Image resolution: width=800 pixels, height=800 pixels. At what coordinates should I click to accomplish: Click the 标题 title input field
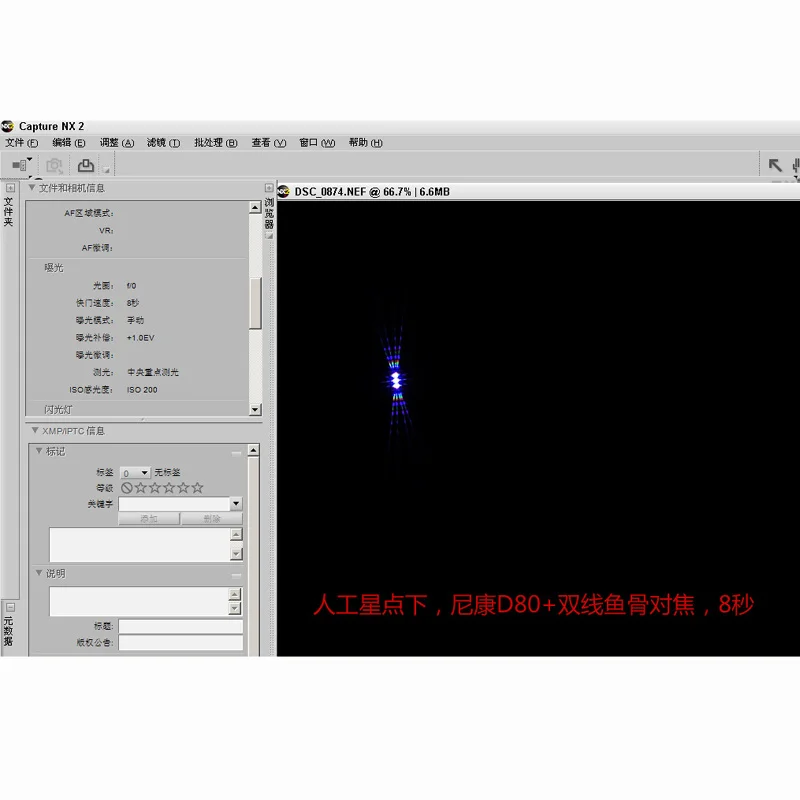[181, 627]
